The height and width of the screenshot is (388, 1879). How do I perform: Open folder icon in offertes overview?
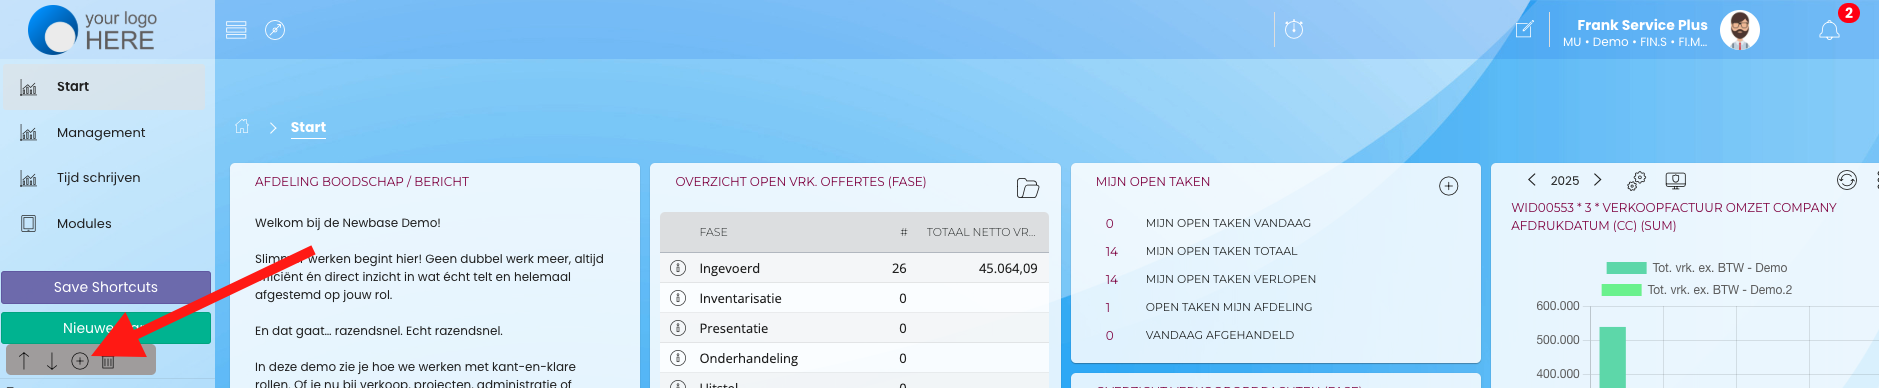1028,188
